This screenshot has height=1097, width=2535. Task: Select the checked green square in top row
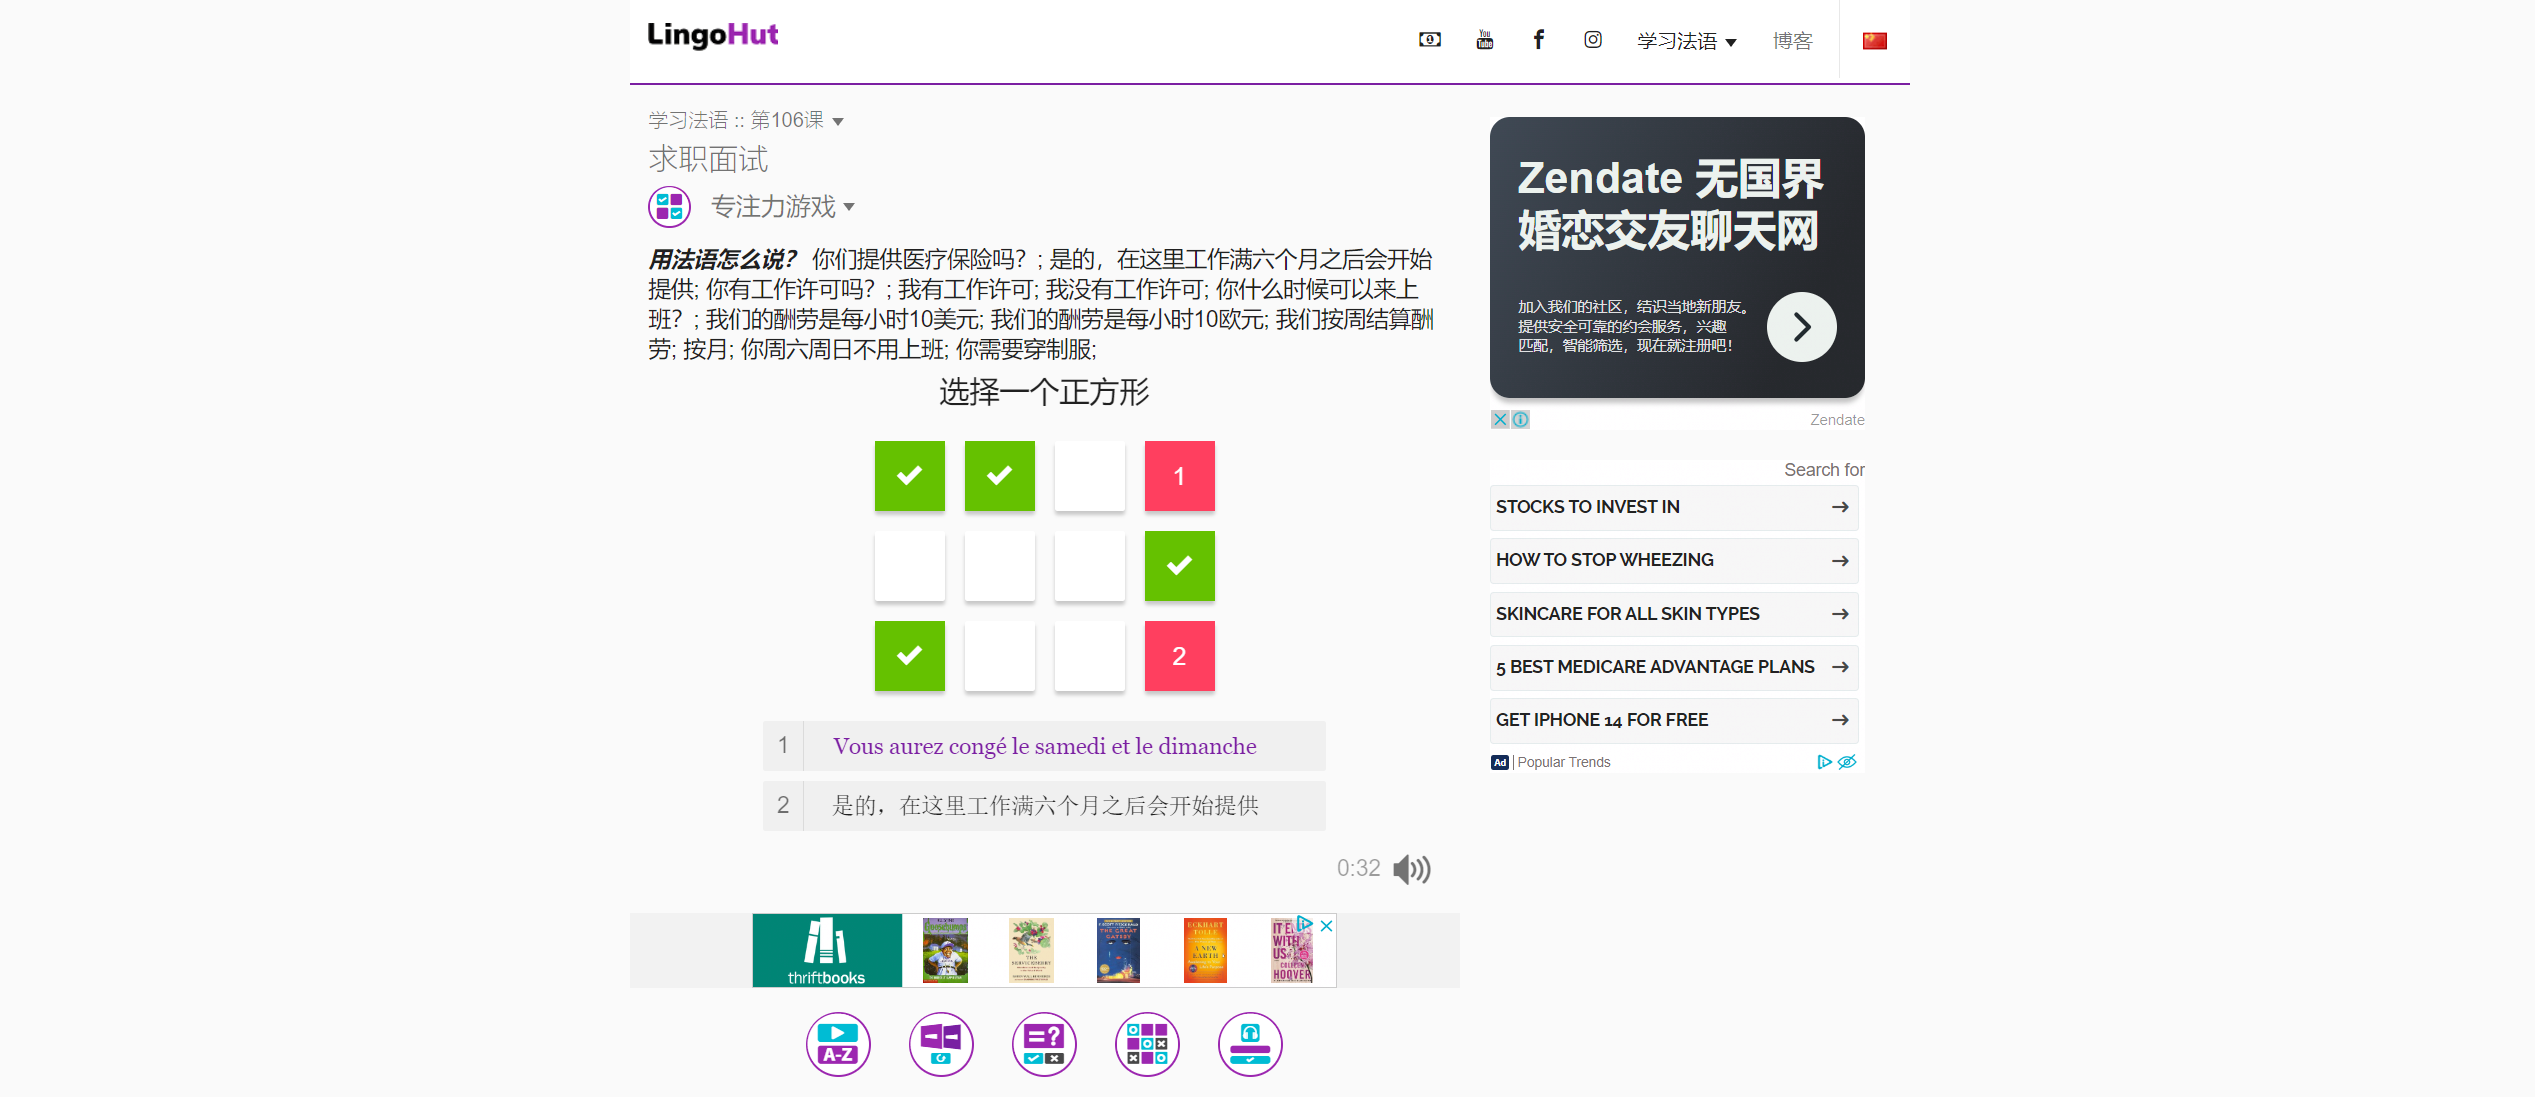(x=909, y=476)
